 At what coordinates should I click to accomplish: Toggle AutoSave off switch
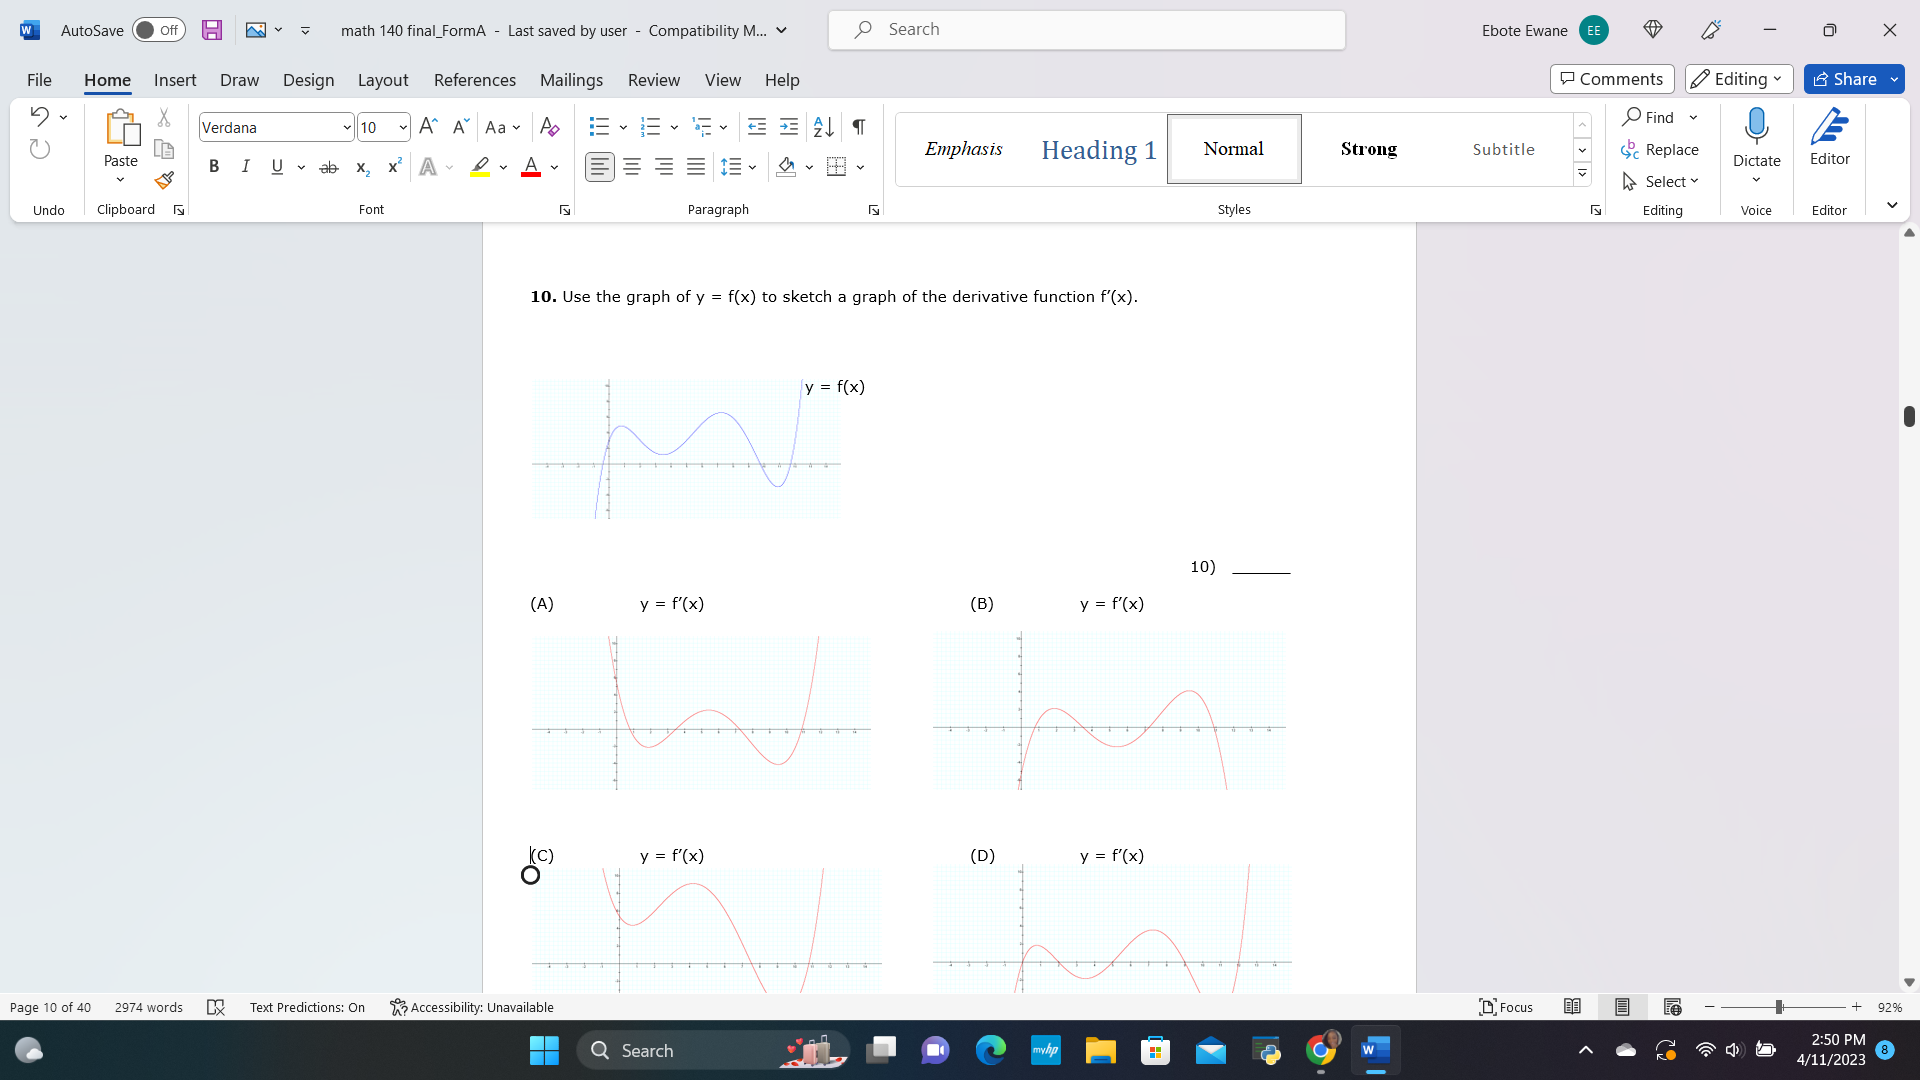coord(158,30)
